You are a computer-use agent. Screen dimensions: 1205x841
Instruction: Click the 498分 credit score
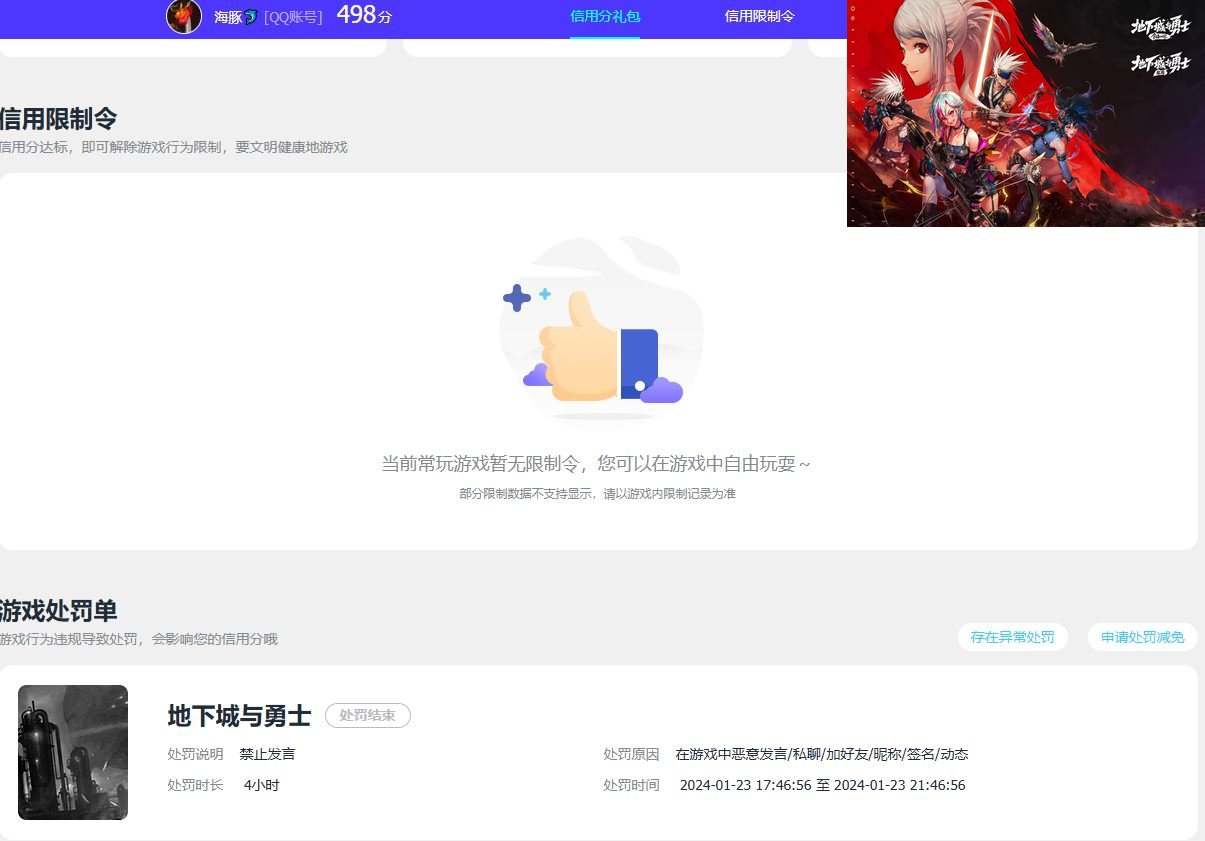[364, 15]
